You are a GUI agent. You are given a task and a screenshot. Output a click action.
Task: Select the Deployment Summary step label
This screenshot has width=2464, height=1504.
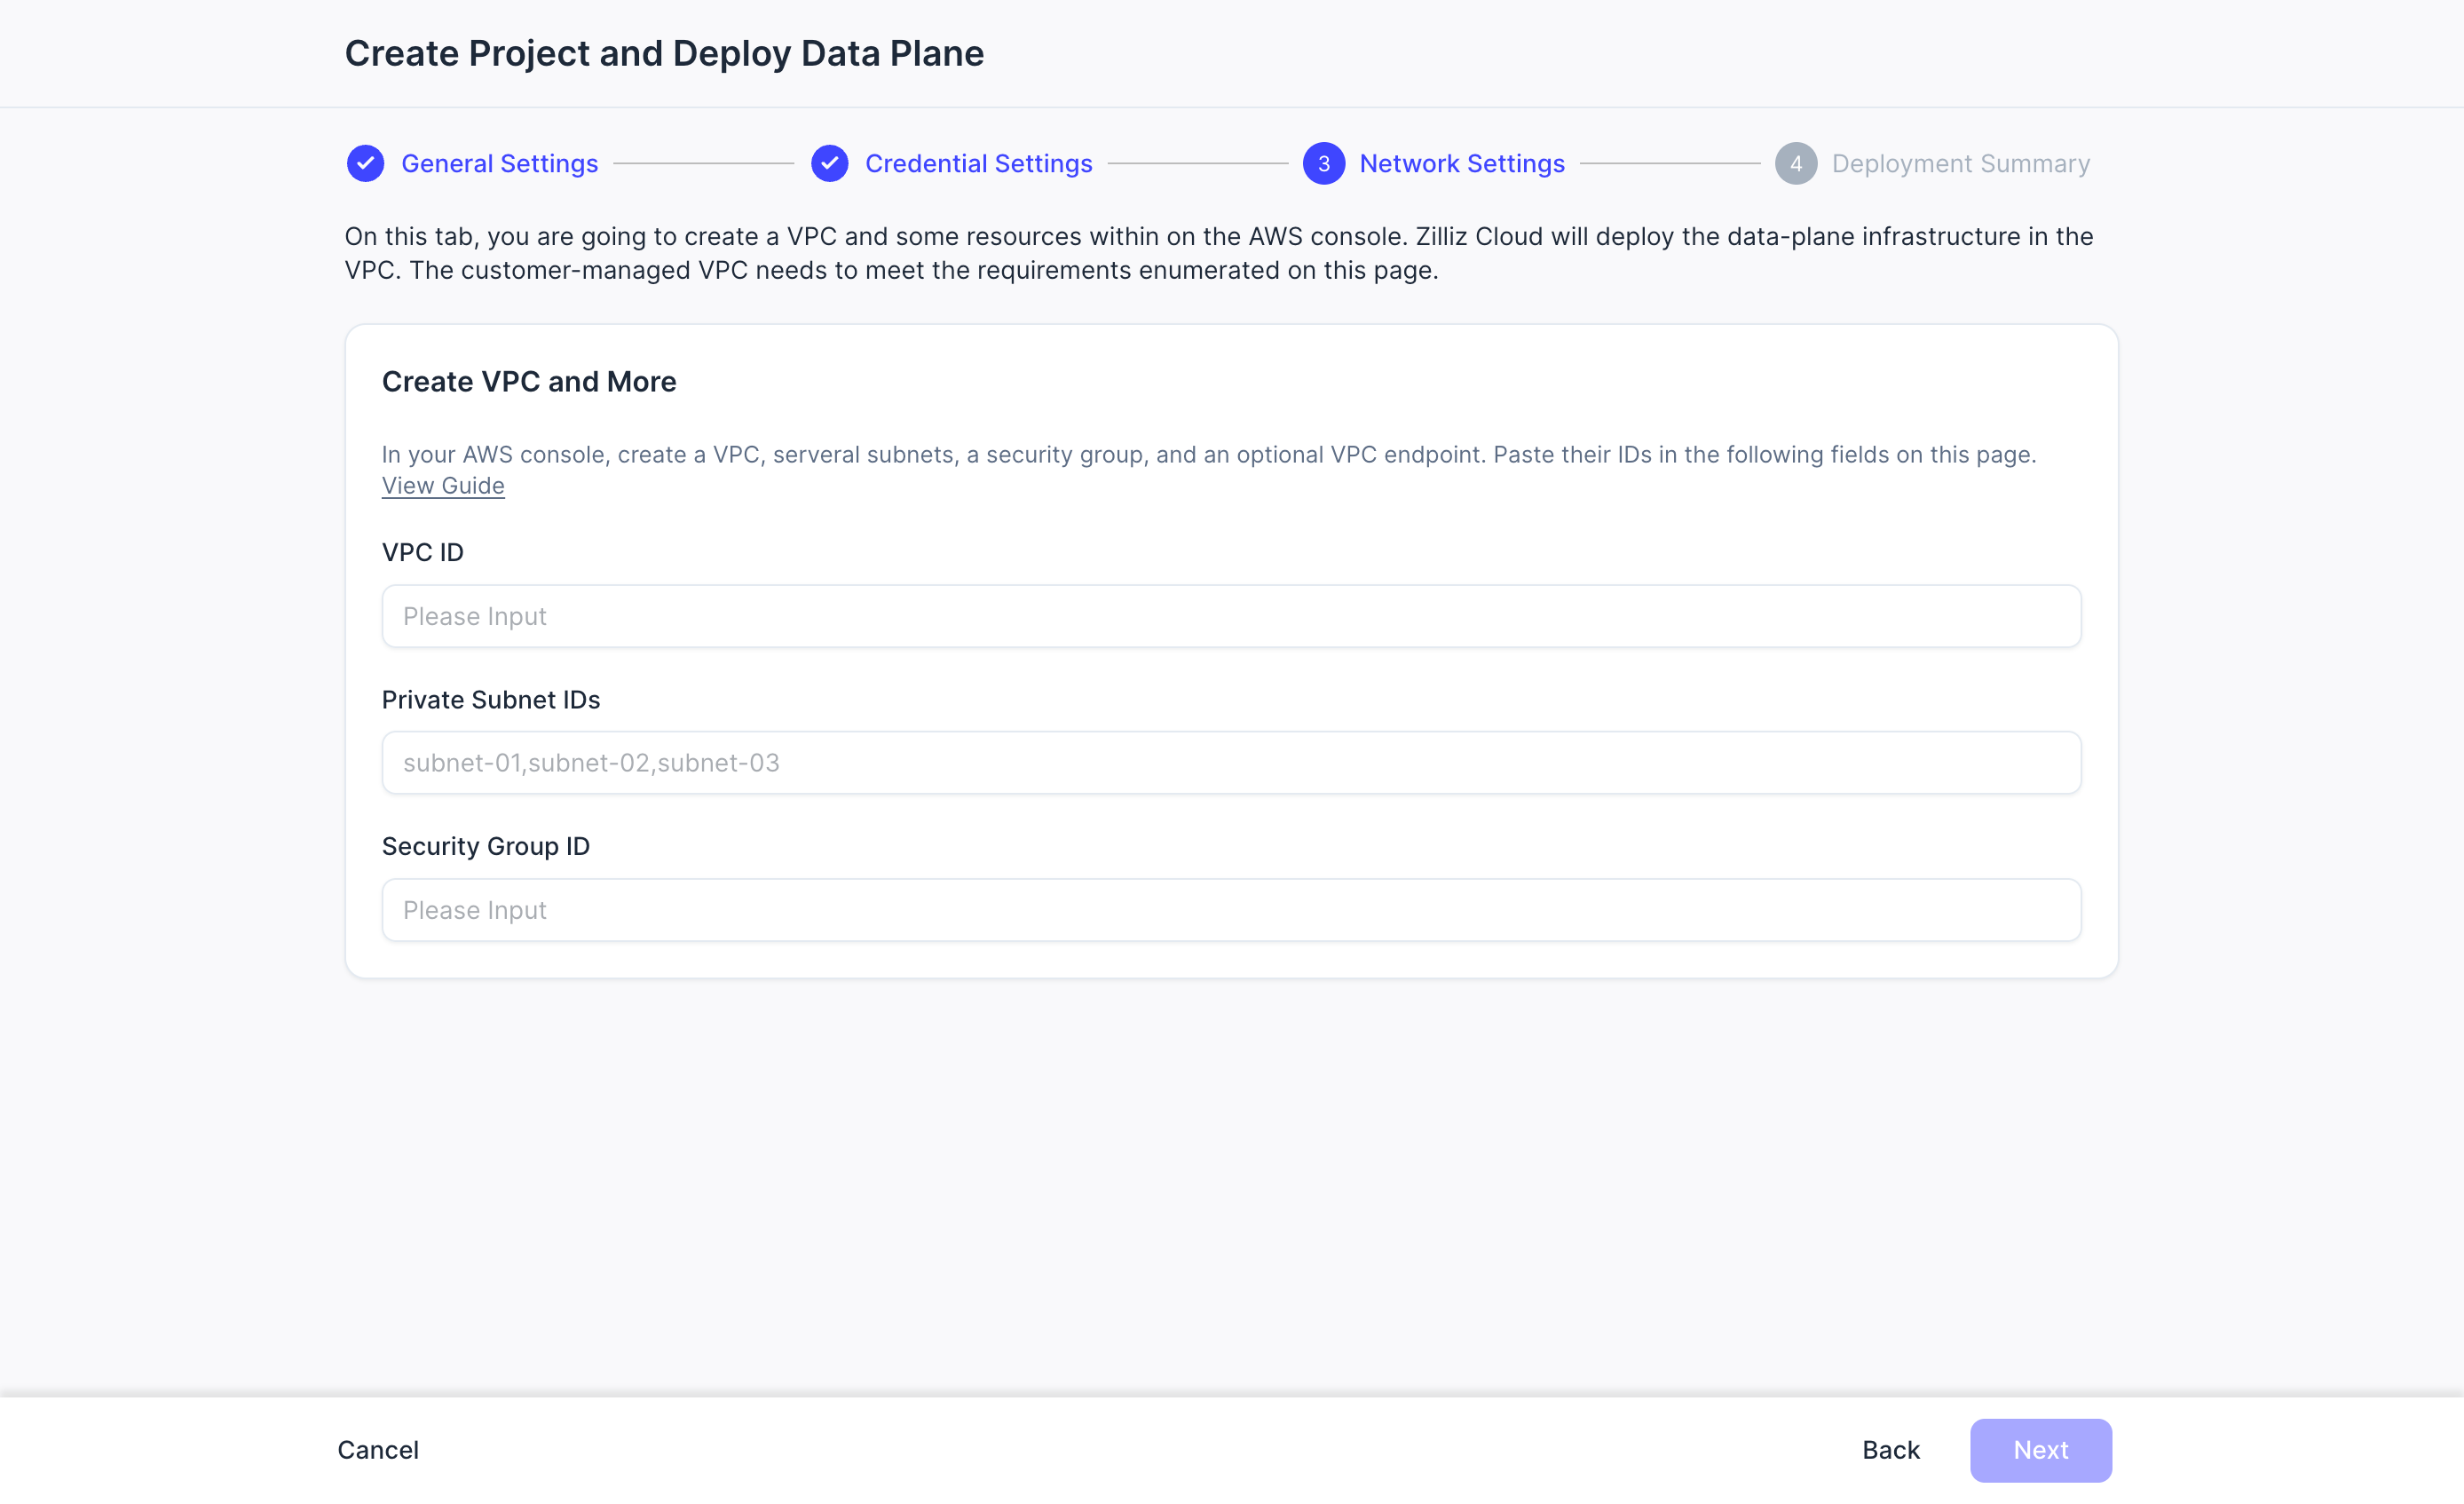[1960, 164]
